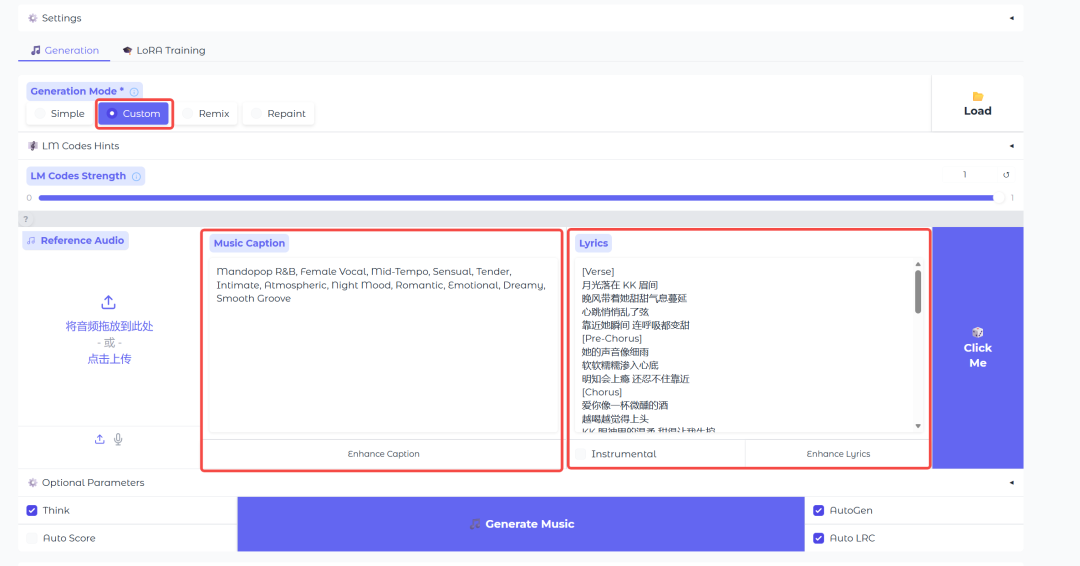The height and width of the screenshot is (566, 1080).
Task: Click the microphone record icon
Action: [x=118, y=439]
